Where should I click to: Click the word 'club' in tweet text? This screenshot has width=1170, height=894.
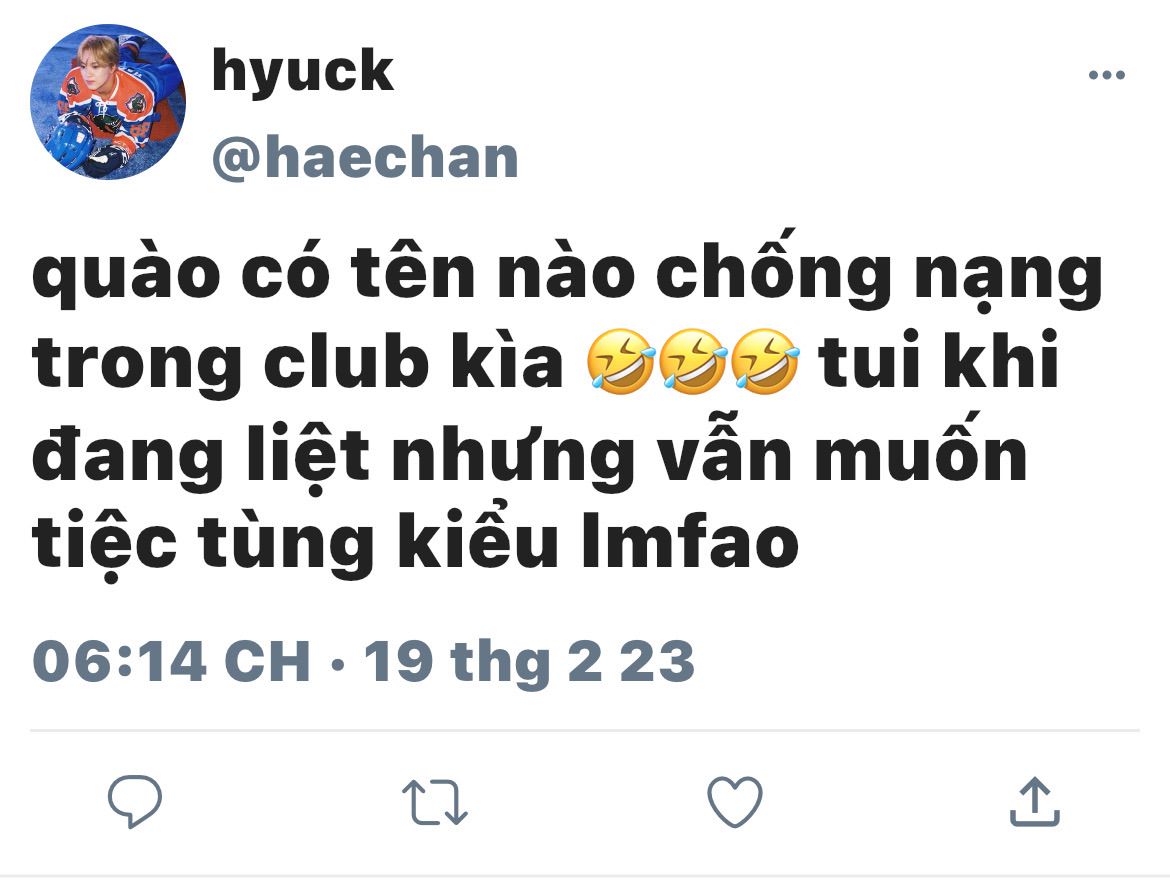tap(347, 362)
